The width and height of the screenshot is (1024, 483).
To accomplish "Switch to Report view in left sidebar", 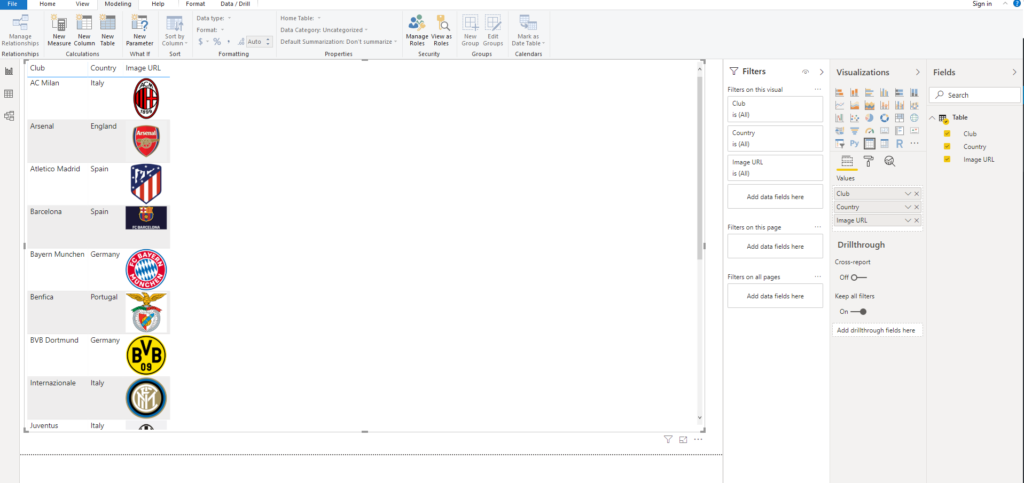I will coord(9,71).
